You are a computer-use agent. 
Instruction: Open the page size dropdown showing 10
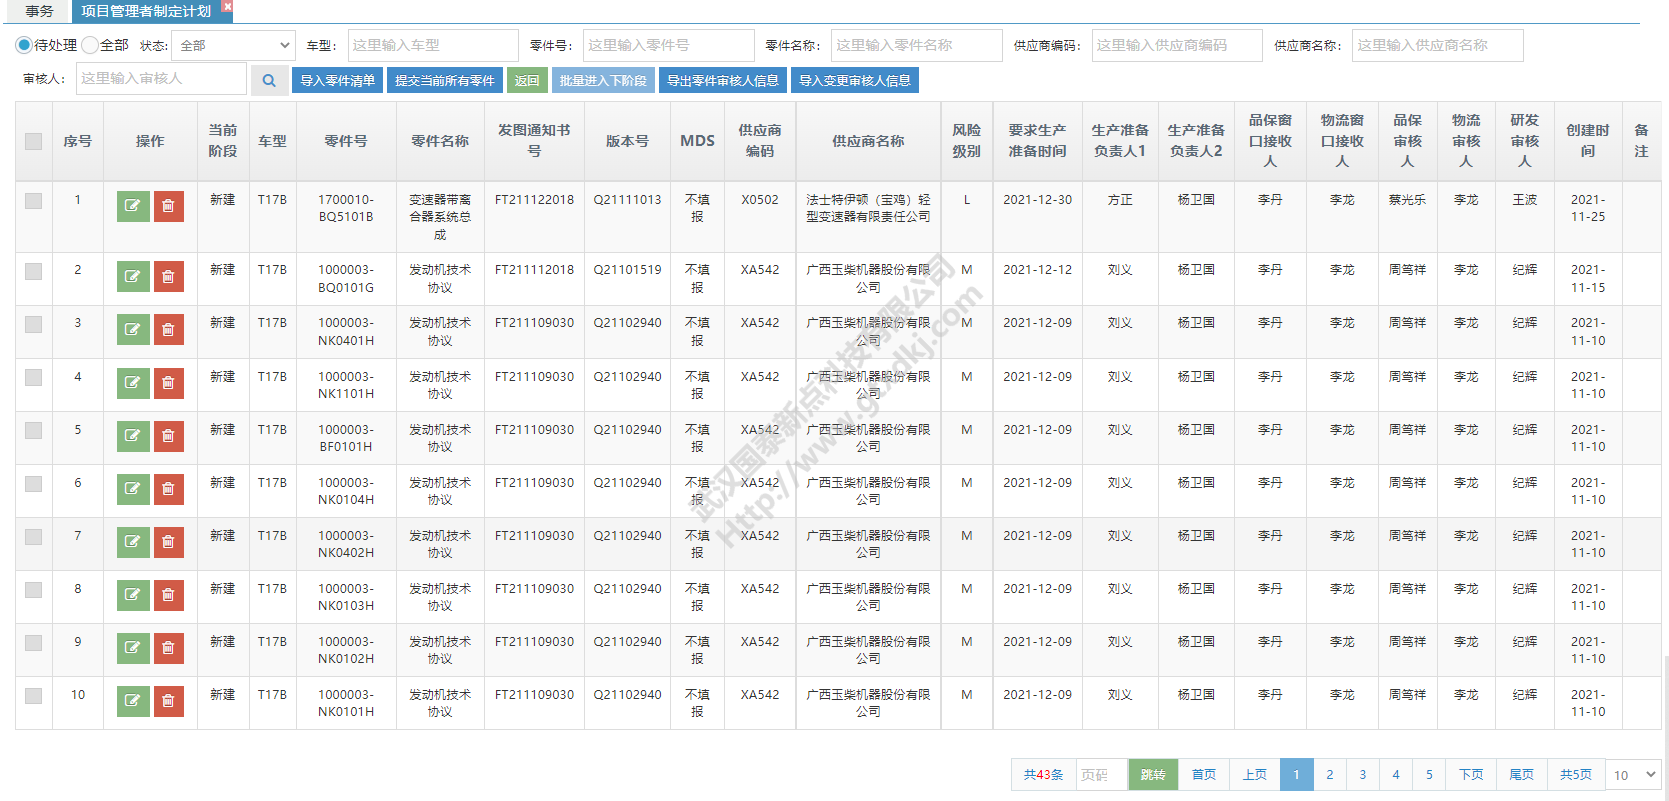(x=1634, y=775)
